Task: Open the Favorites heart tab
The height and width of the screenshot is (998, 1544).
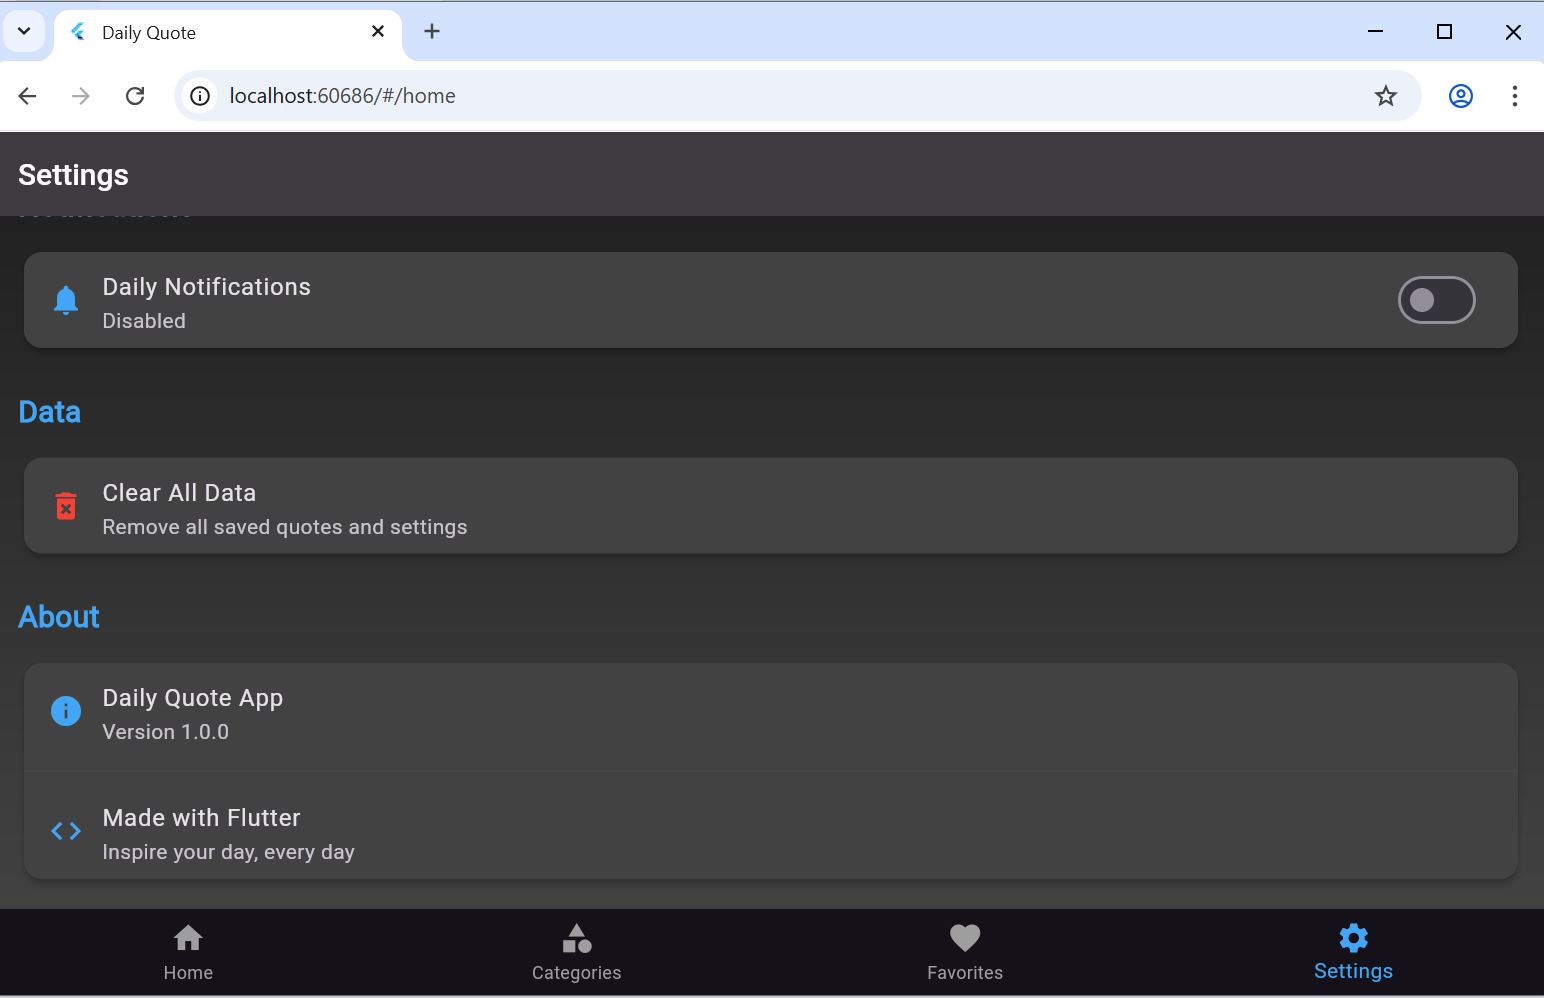Action: pos(964,952)
